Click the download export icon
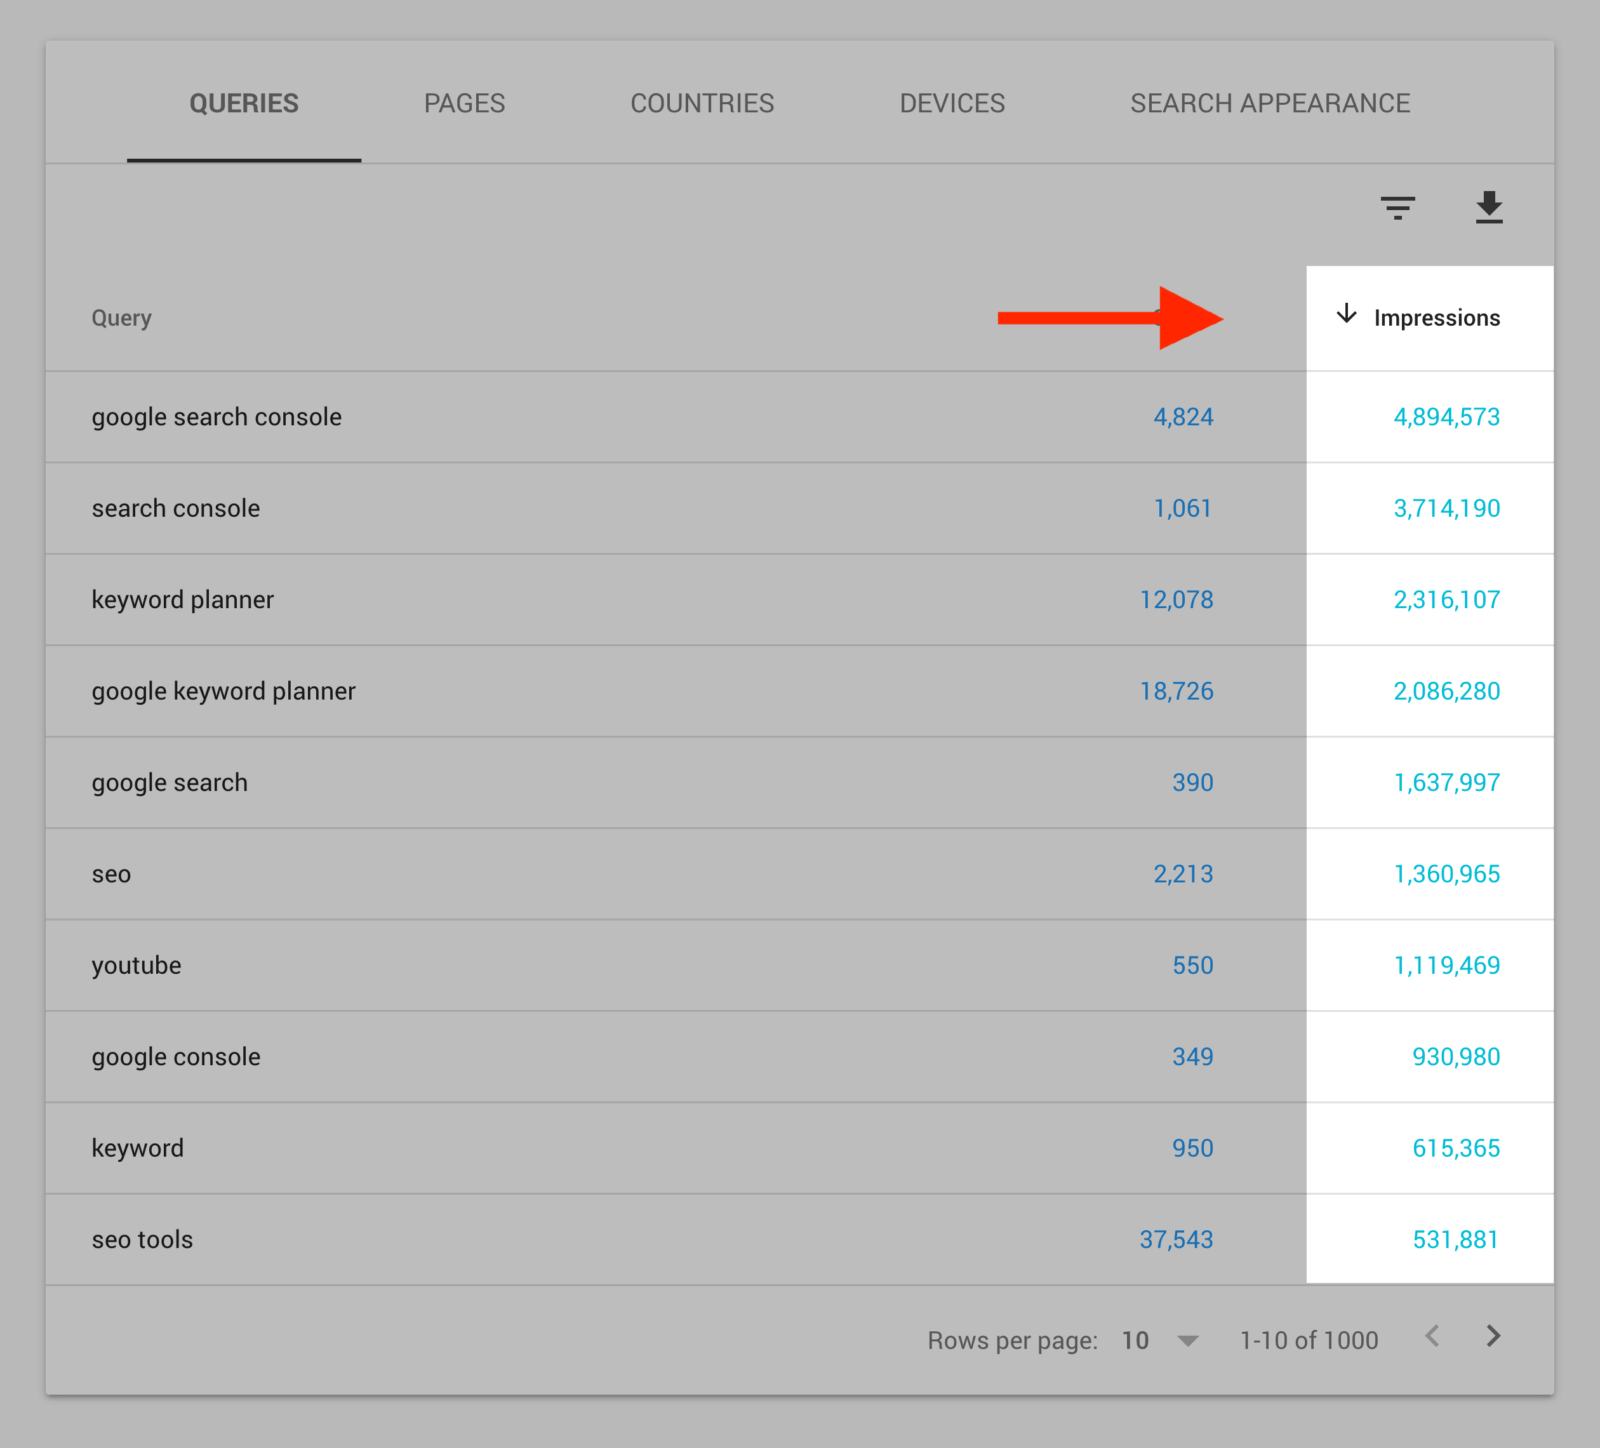1600x1448 pixels. (x=1489, y=208)
